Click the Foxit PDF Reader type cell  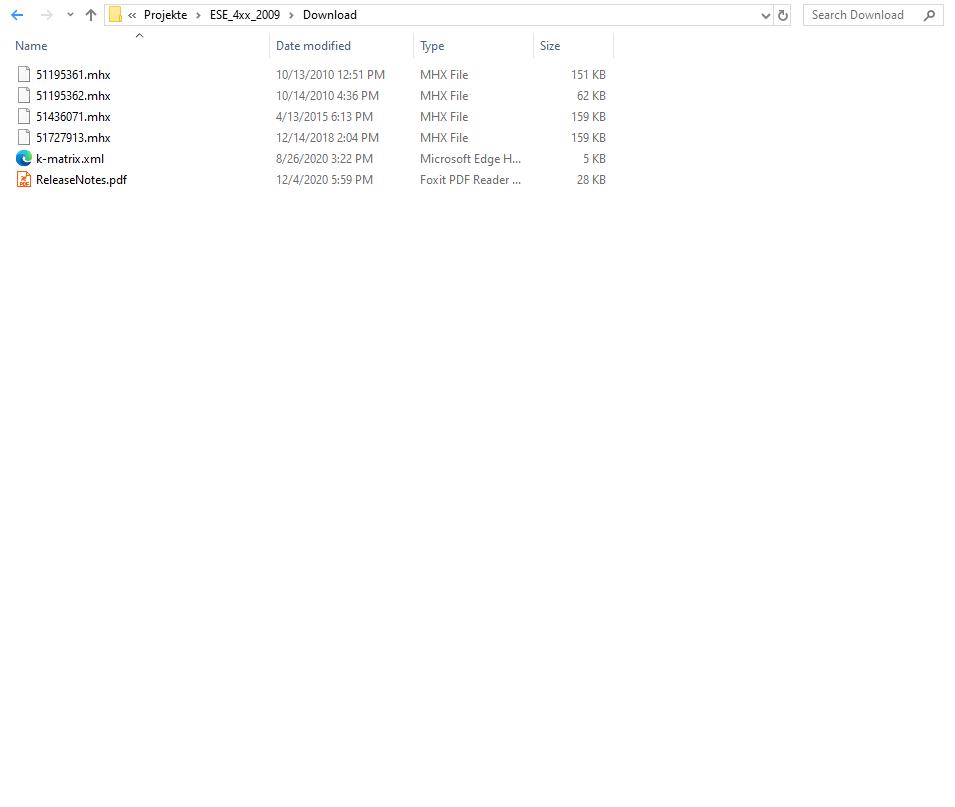click(x=470, y=180)
